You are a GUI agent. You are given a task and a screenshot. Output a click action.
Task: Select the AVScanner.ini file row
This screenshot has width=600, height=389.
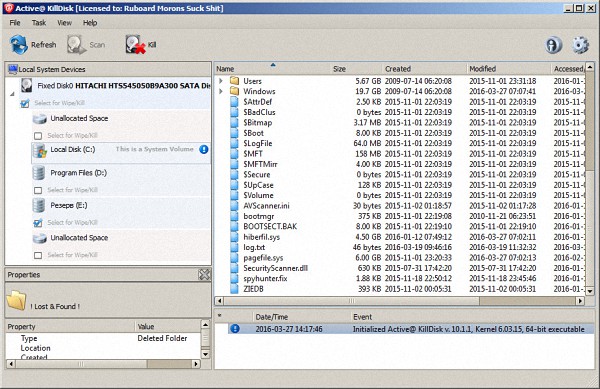pos(399,206)
